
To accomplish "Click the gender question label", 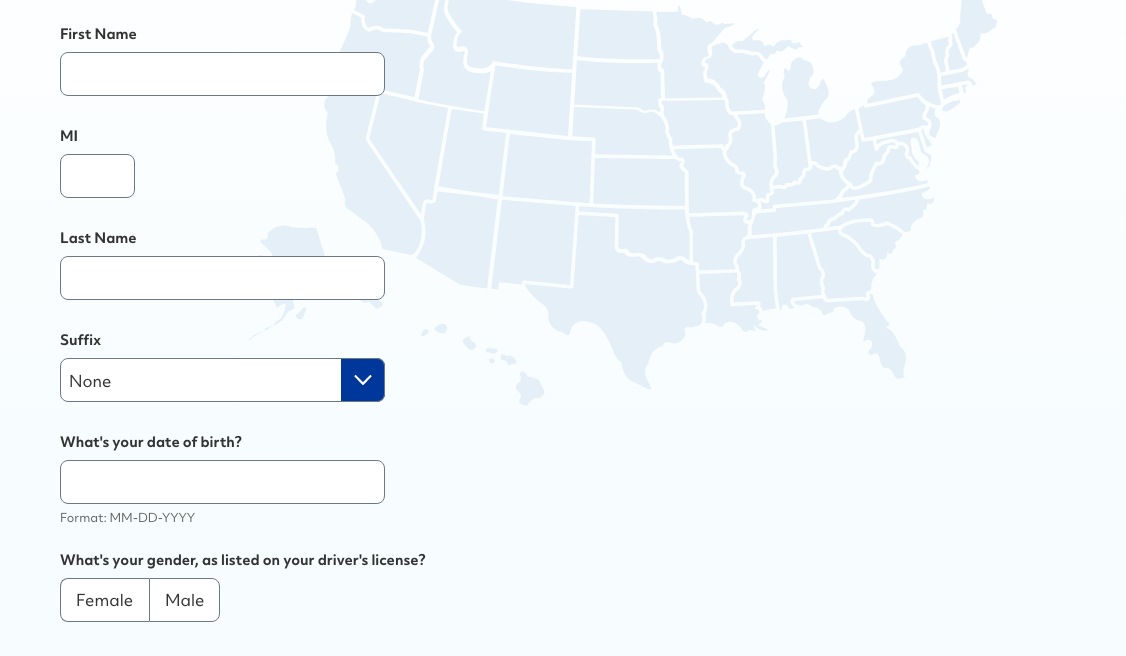I will pos(243,560).
